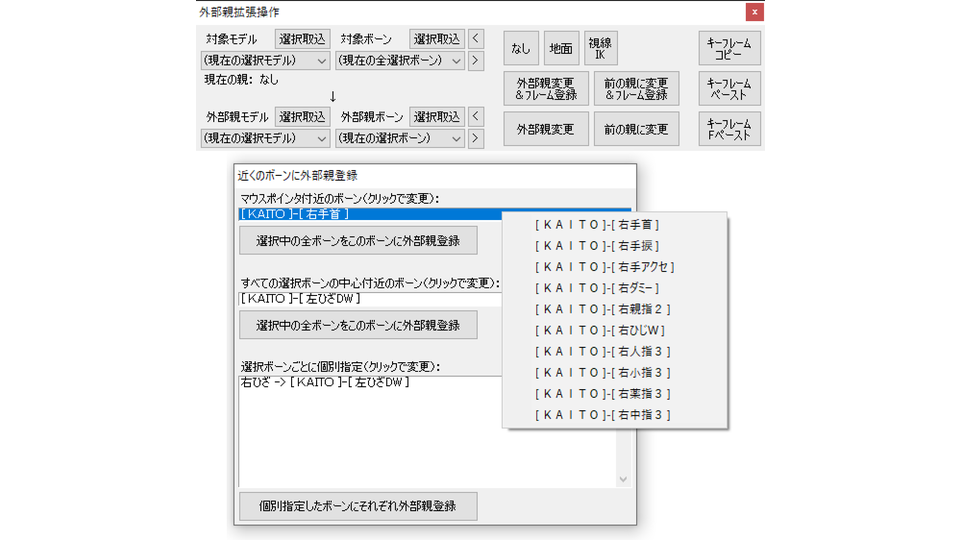Choose [KAITO]-[右親指２] from popup menu
960x540 pixels.
[615, 309]
